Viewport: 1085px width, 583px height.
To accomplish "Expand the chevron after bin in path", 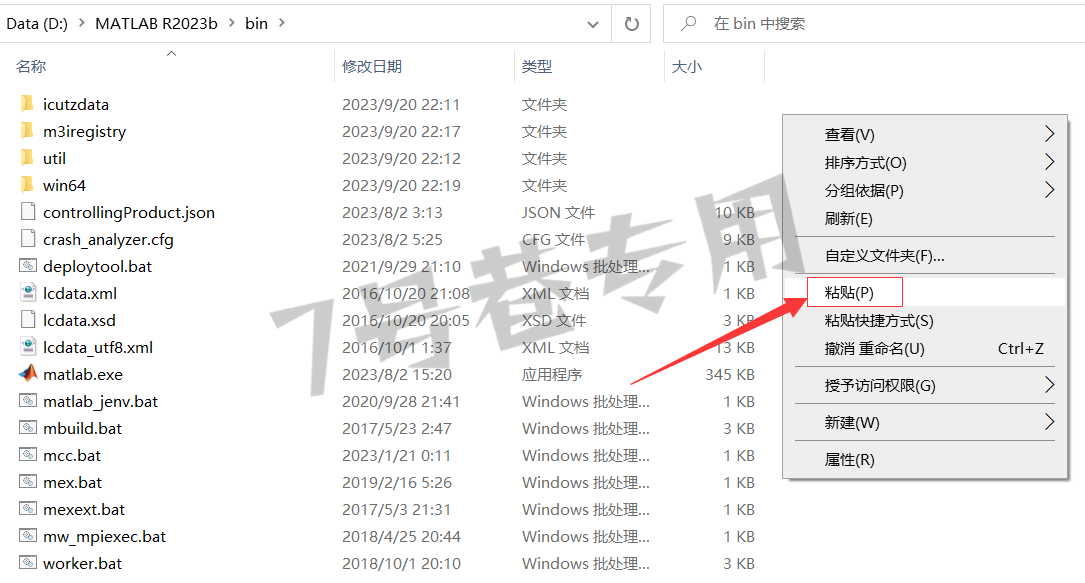I will click(282, 24).
